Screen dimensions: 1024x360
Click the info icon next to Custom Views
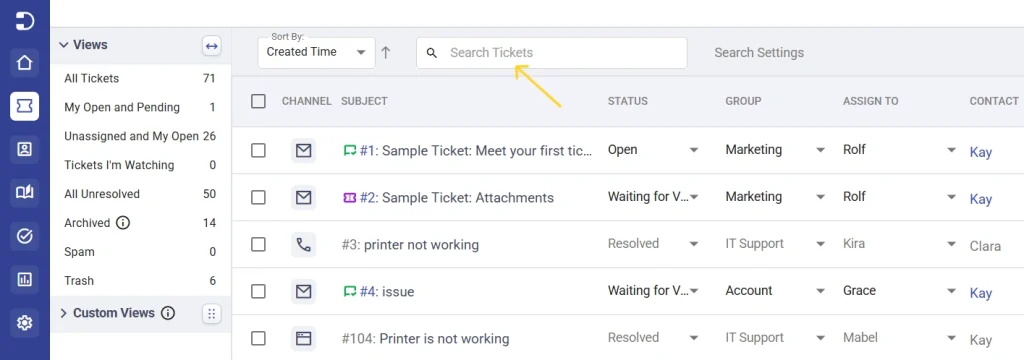168,313
